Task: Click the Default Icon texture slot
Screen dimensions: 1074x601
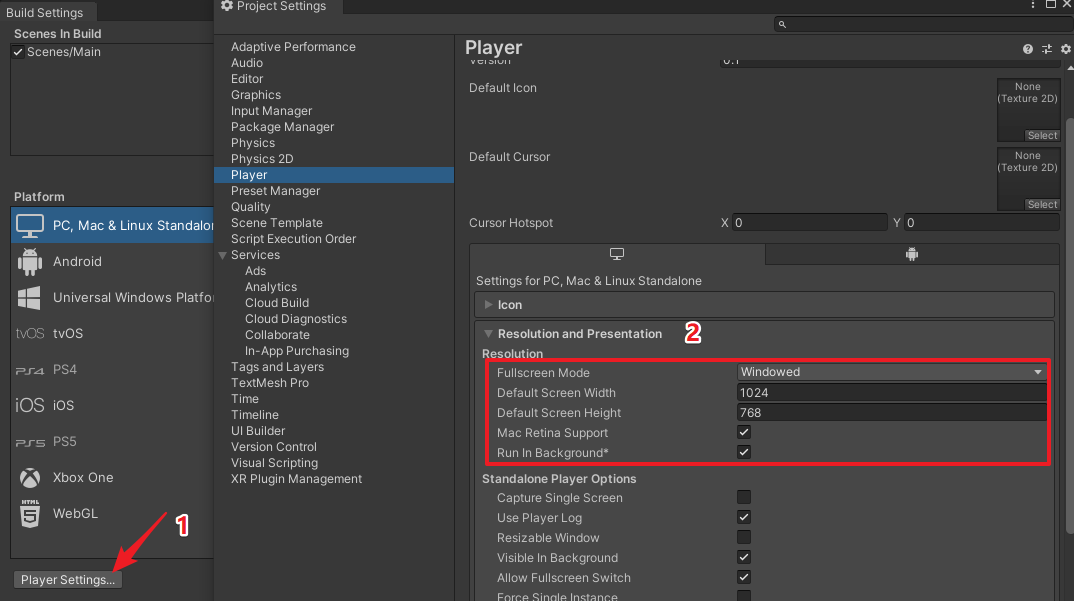Action: tap(1028, 110)
